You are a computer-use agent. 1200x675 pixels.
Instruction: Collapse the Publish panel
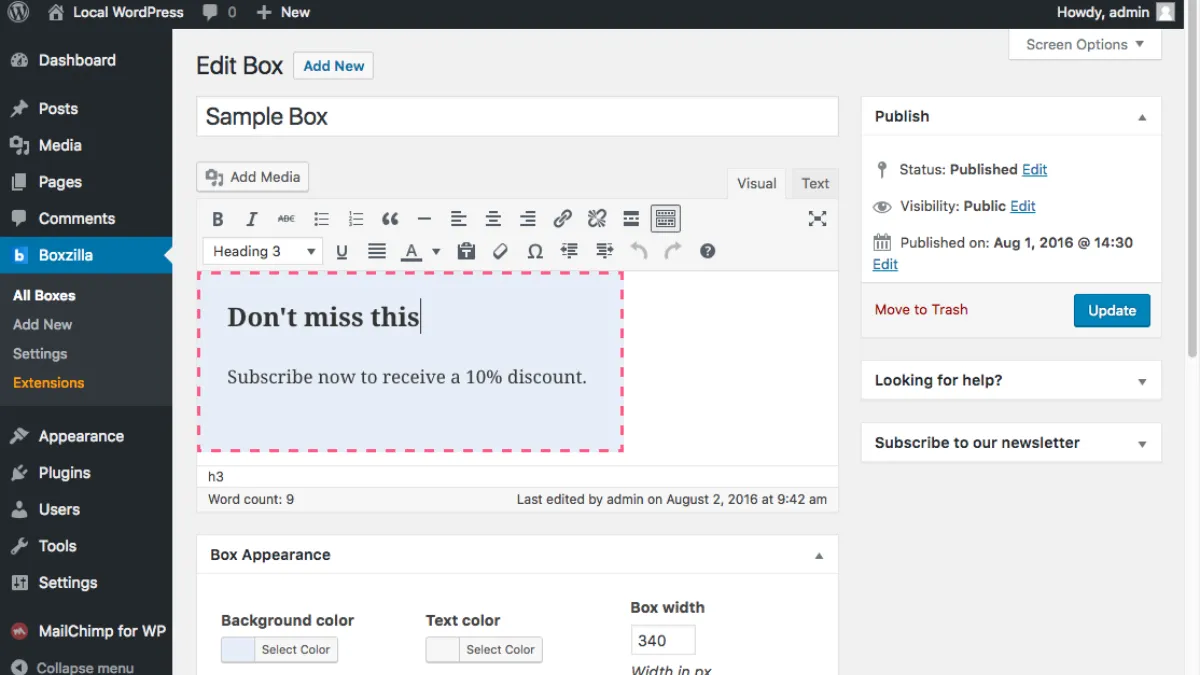[1142, 117]
